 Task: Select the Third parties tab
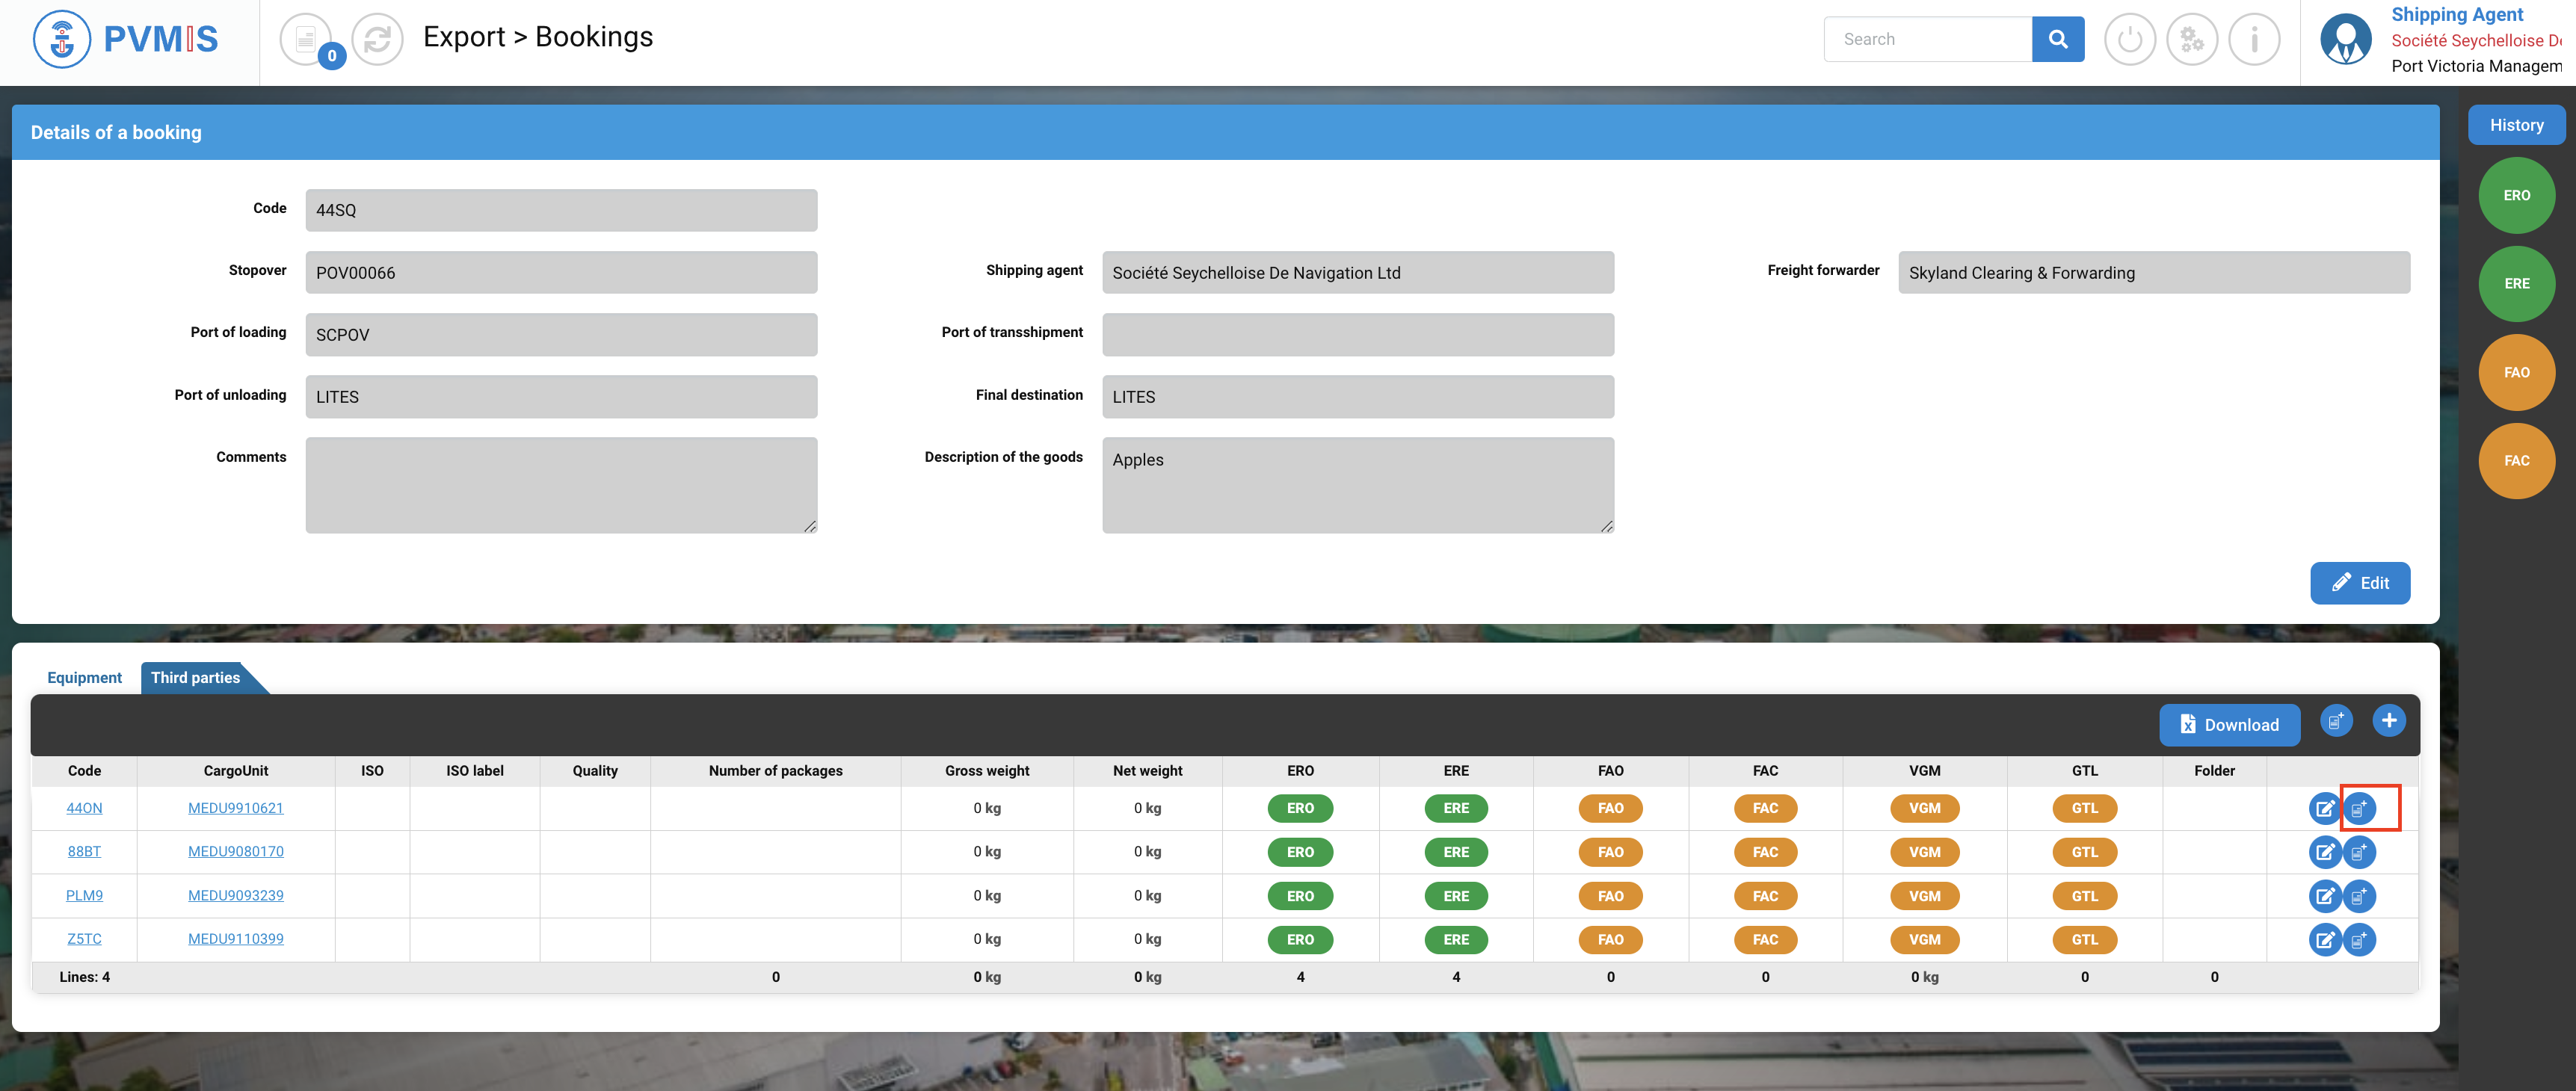[195, 678]
